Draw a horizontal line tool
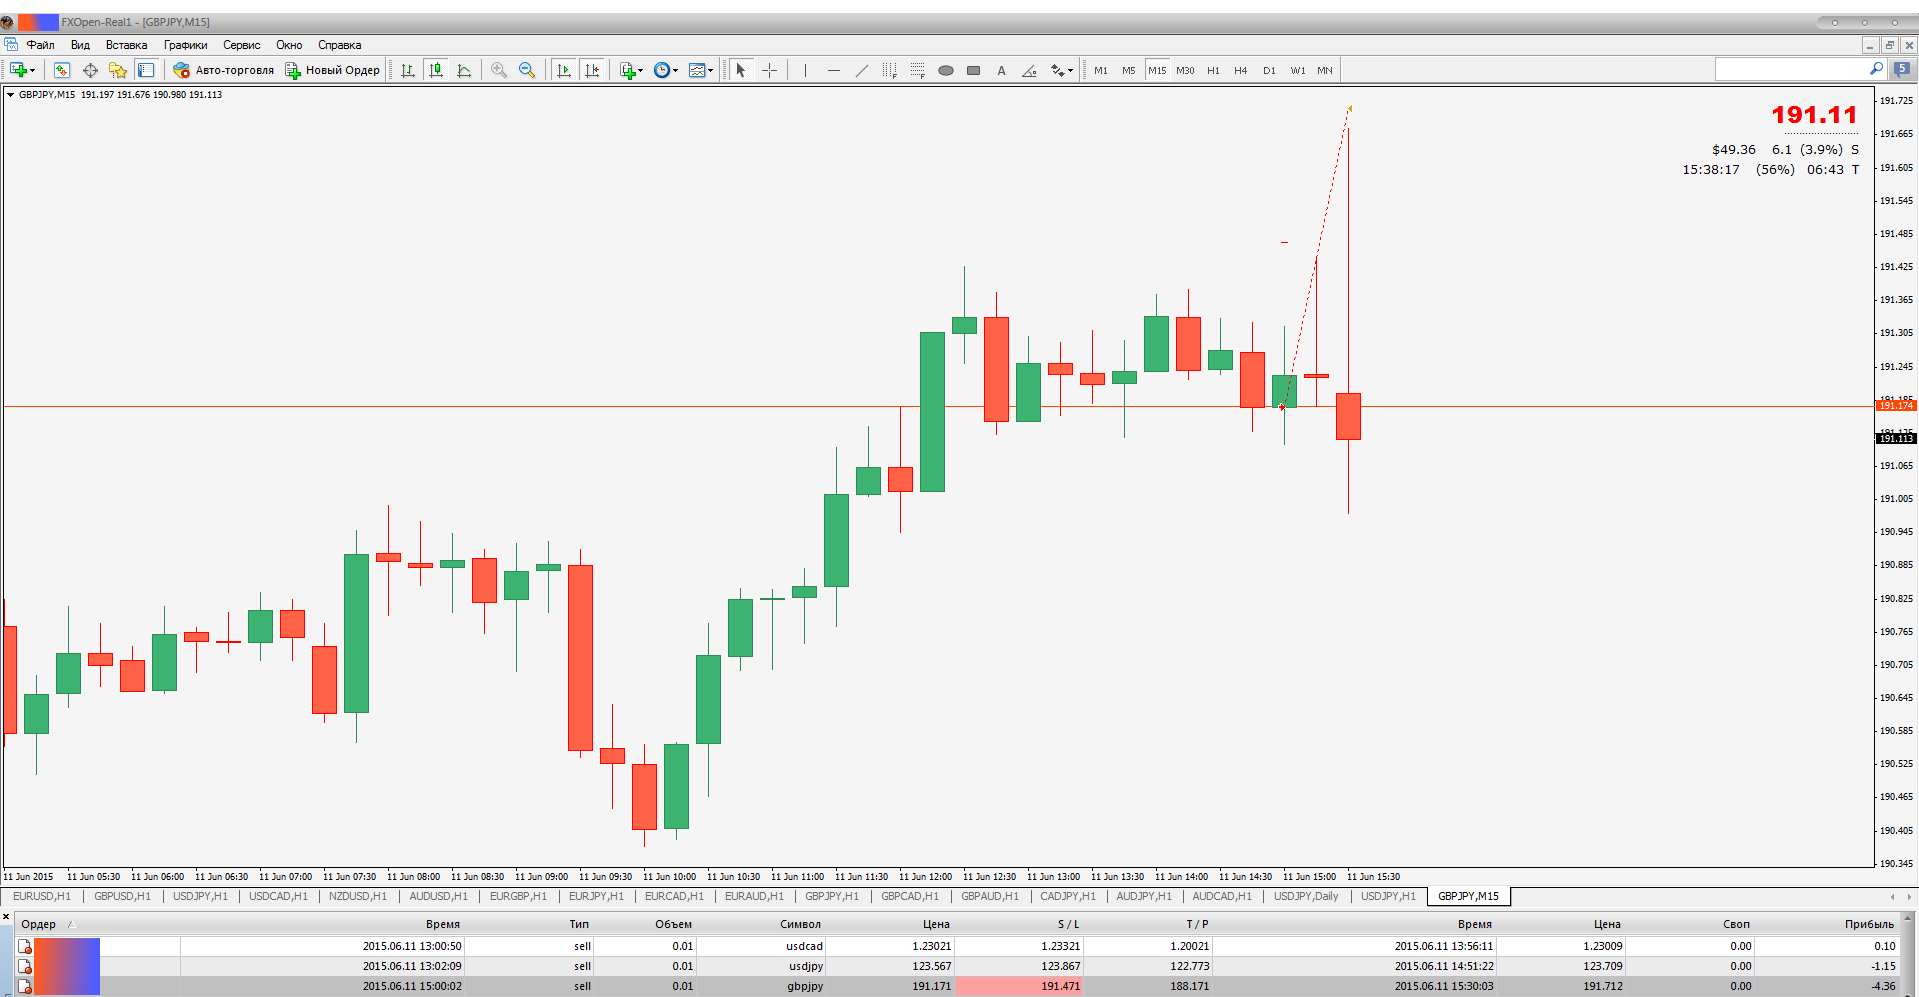Screen dimensions: 1919x997 click(833, 70)
